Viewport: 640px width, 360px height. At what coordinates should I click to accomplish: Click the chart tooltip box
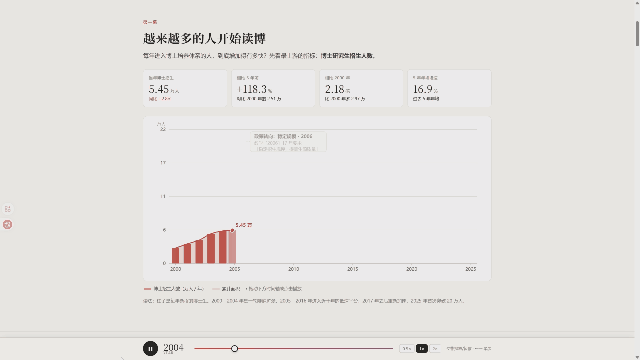[x=288, y=142]
